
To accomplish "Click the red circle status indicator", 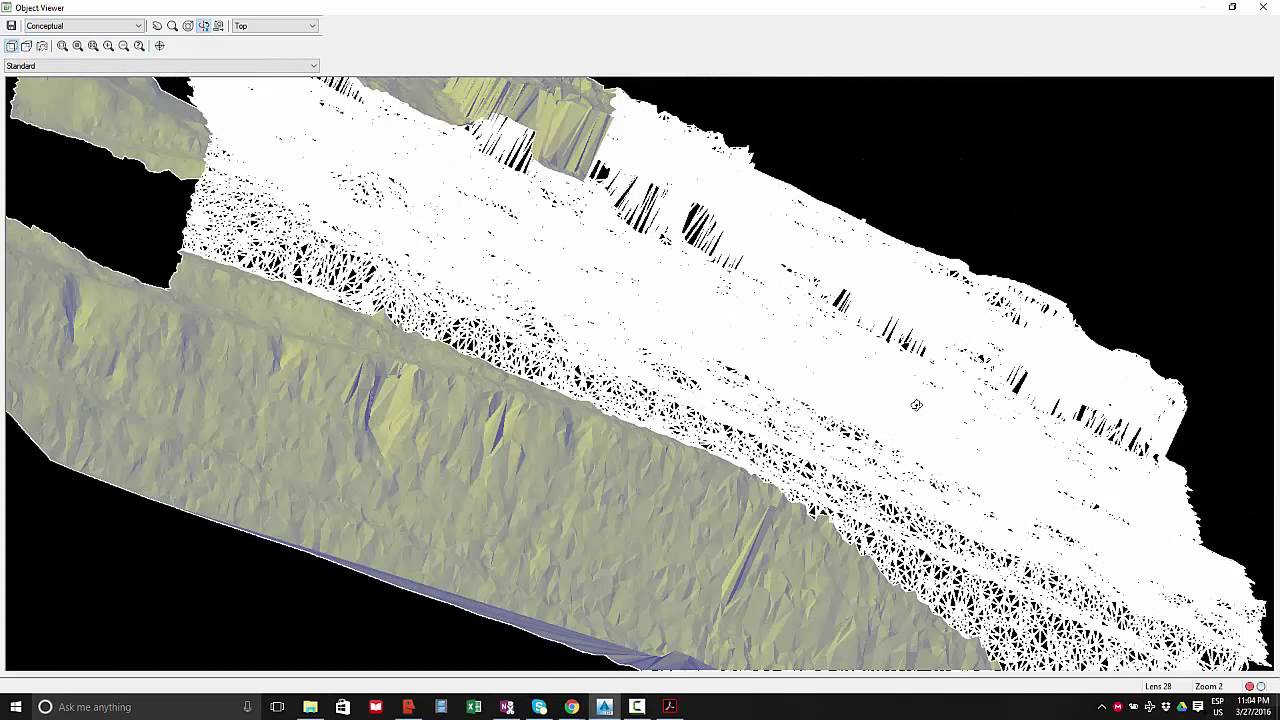I will click(1249, 686).
